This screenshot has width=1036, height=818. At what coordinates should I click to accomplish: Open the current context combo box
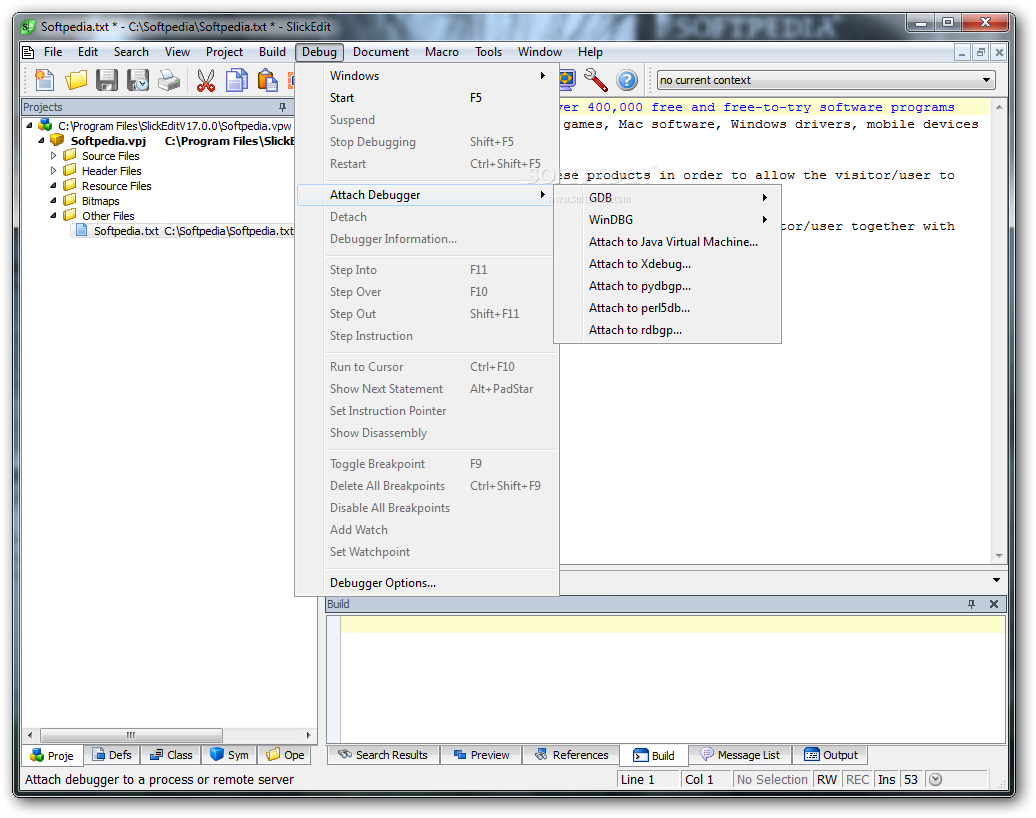coord(825,80)
